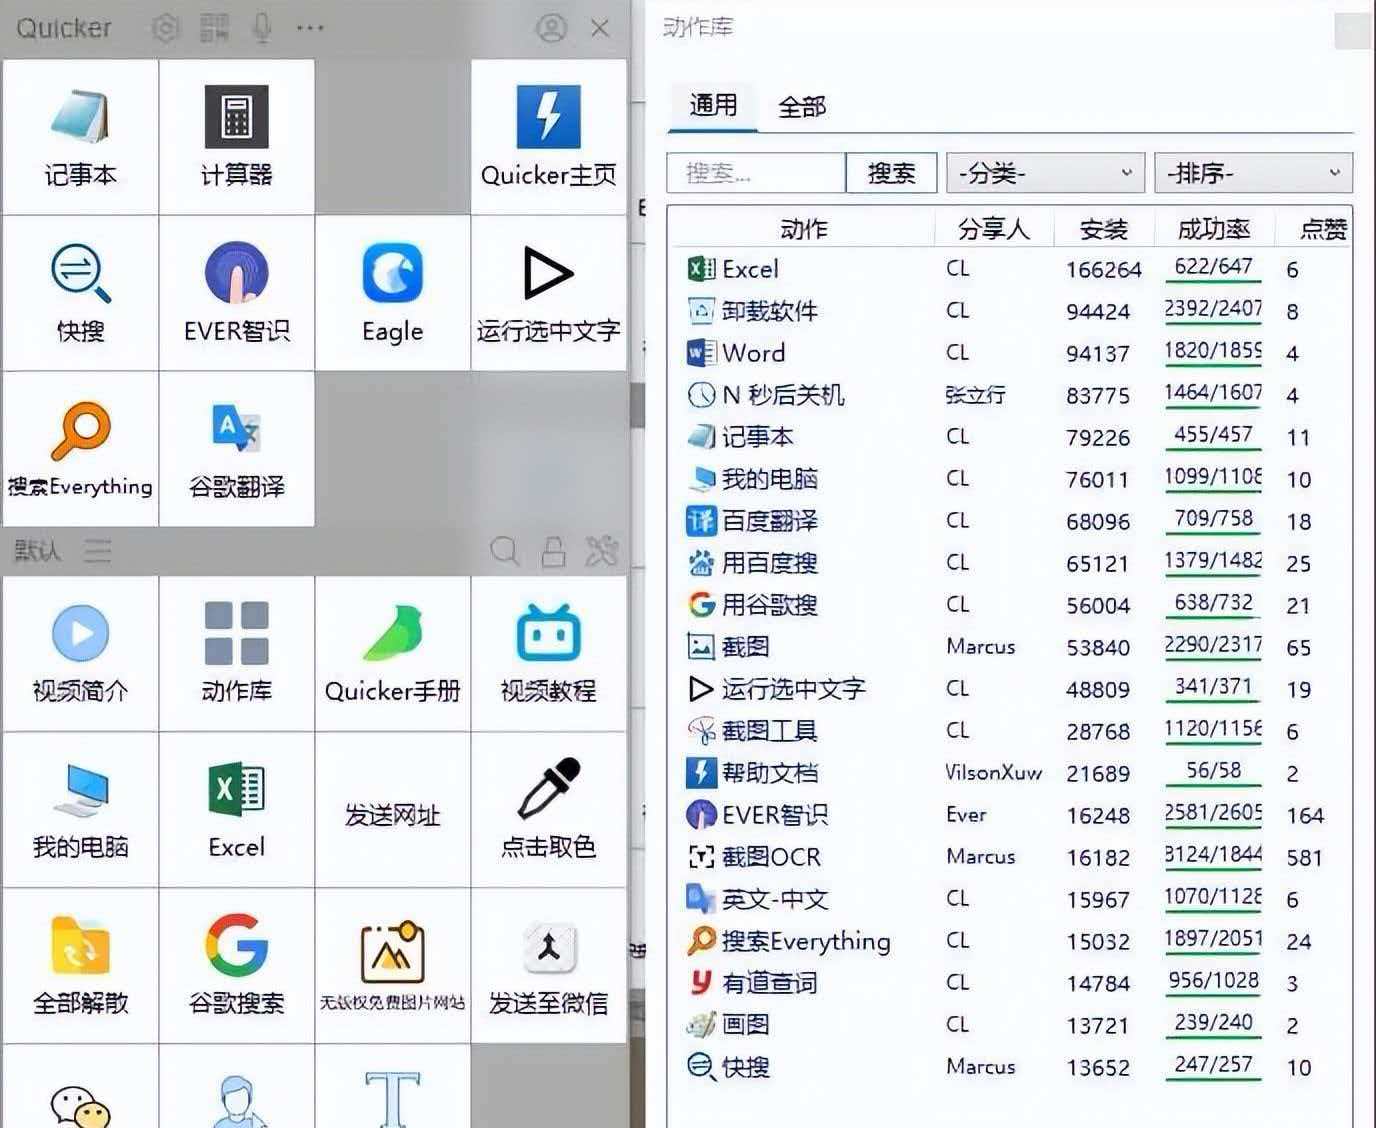The image size is (1376, 1128).
Task: Select the 通用 tab
Action: pyautogui.click(x=710, y=106)
